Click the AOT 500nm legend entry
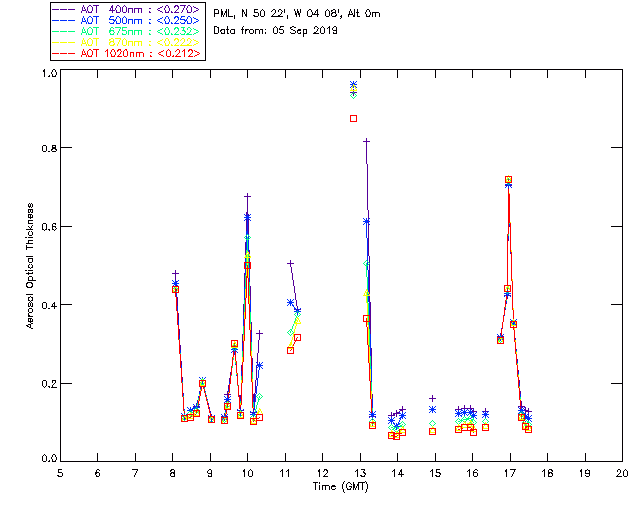This screenshot has width=640, height=512. pyautogui.click(x=127, y=20)
